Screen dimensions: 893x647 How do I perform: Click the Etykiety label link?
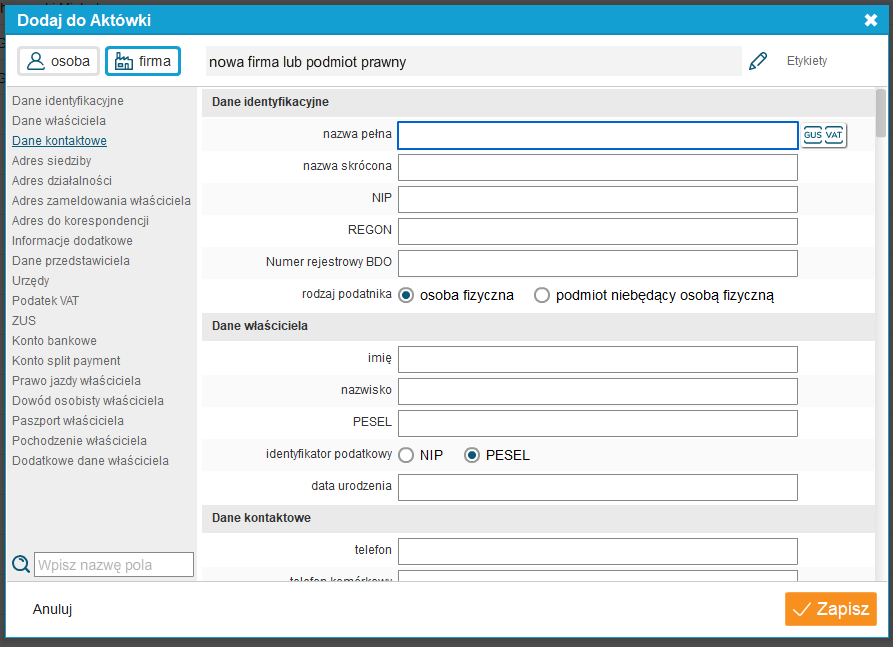point(806,61)
